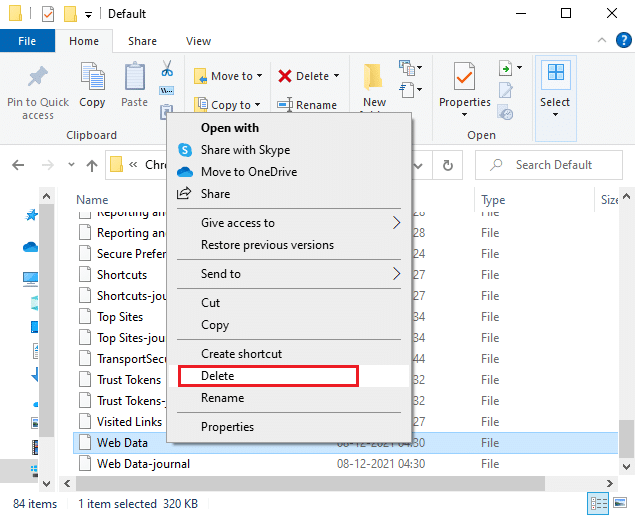Click the Up one level arrow

pyautogui.click(x=92, y=165)
